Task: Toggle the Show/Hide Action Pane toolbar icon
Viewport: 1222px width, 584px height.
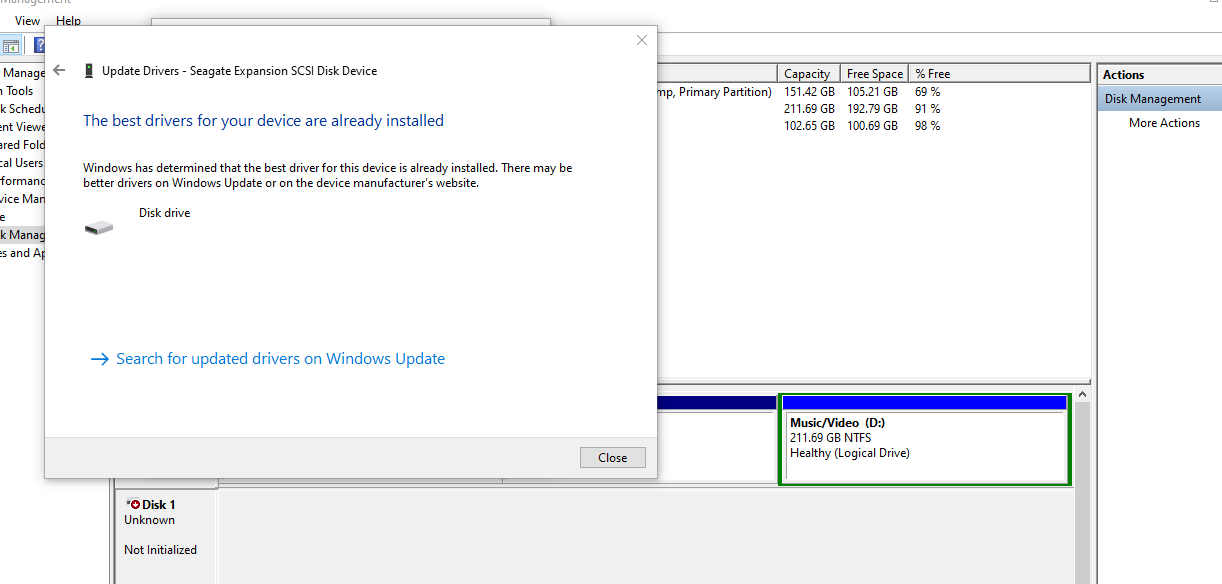Action: coord(11,45)
